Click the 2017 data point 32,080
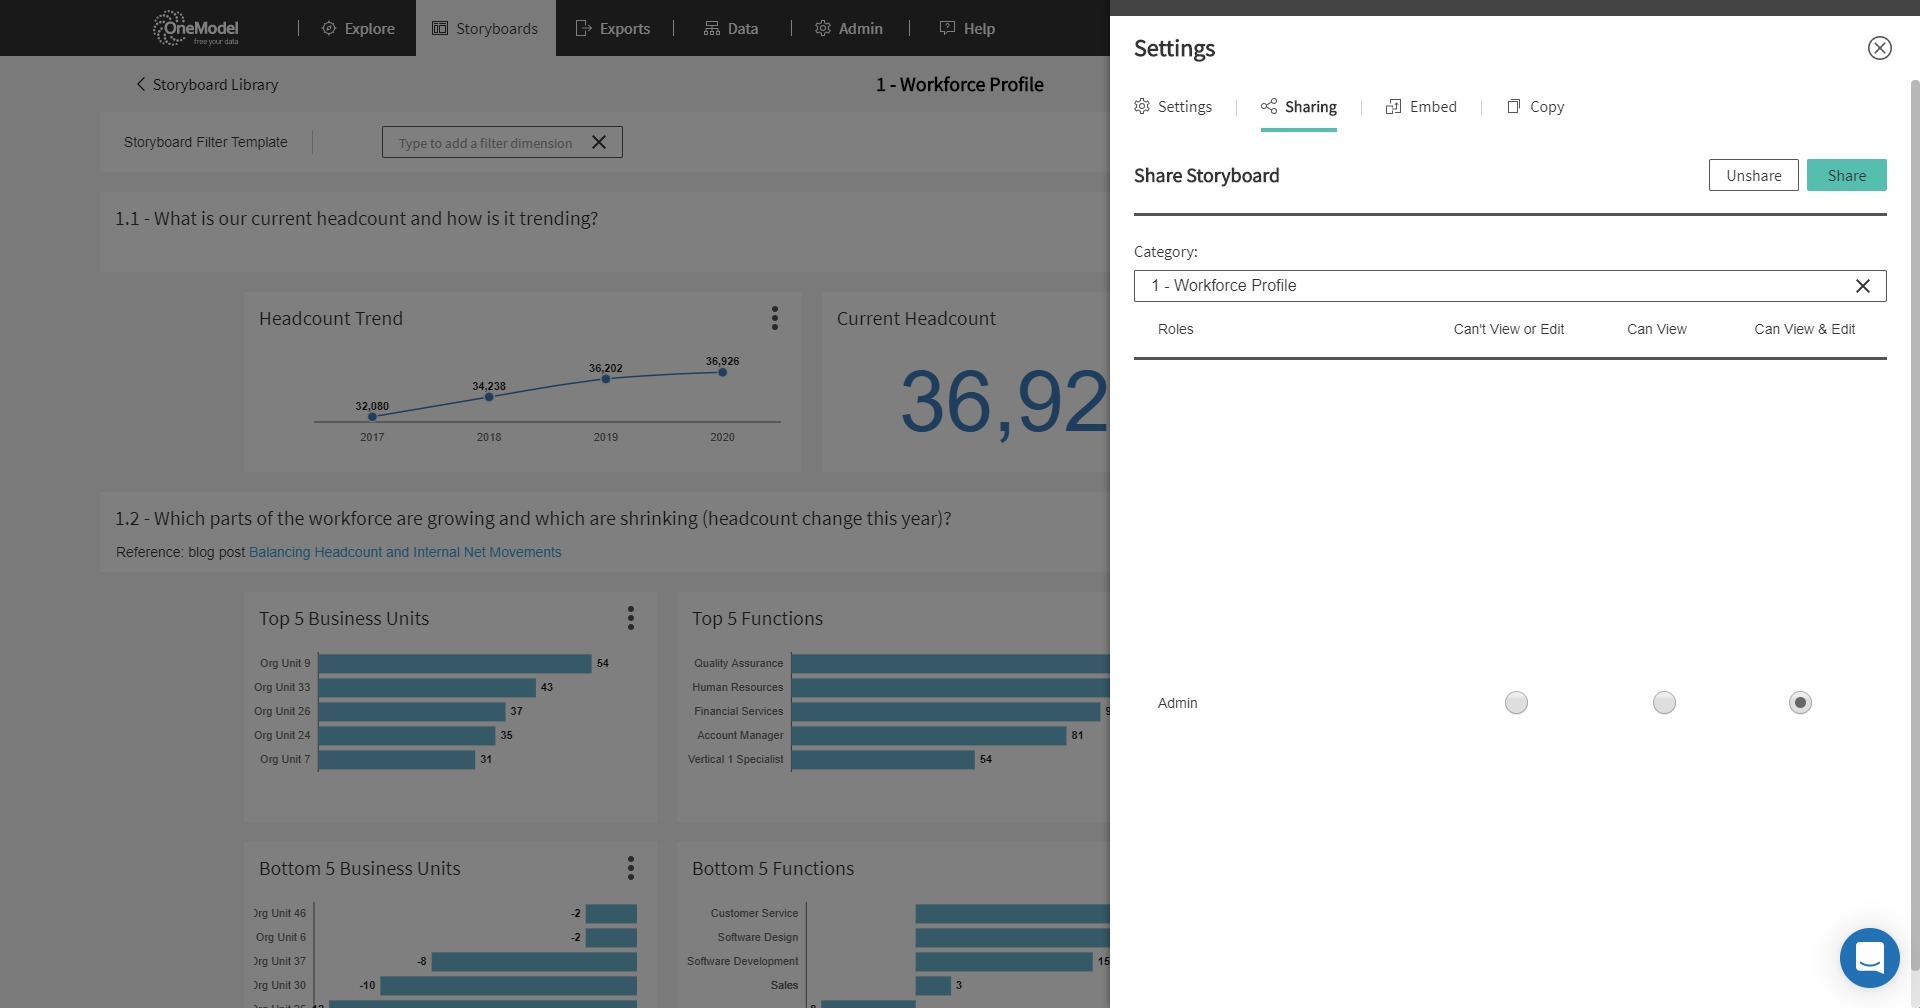 pos(372,416)
